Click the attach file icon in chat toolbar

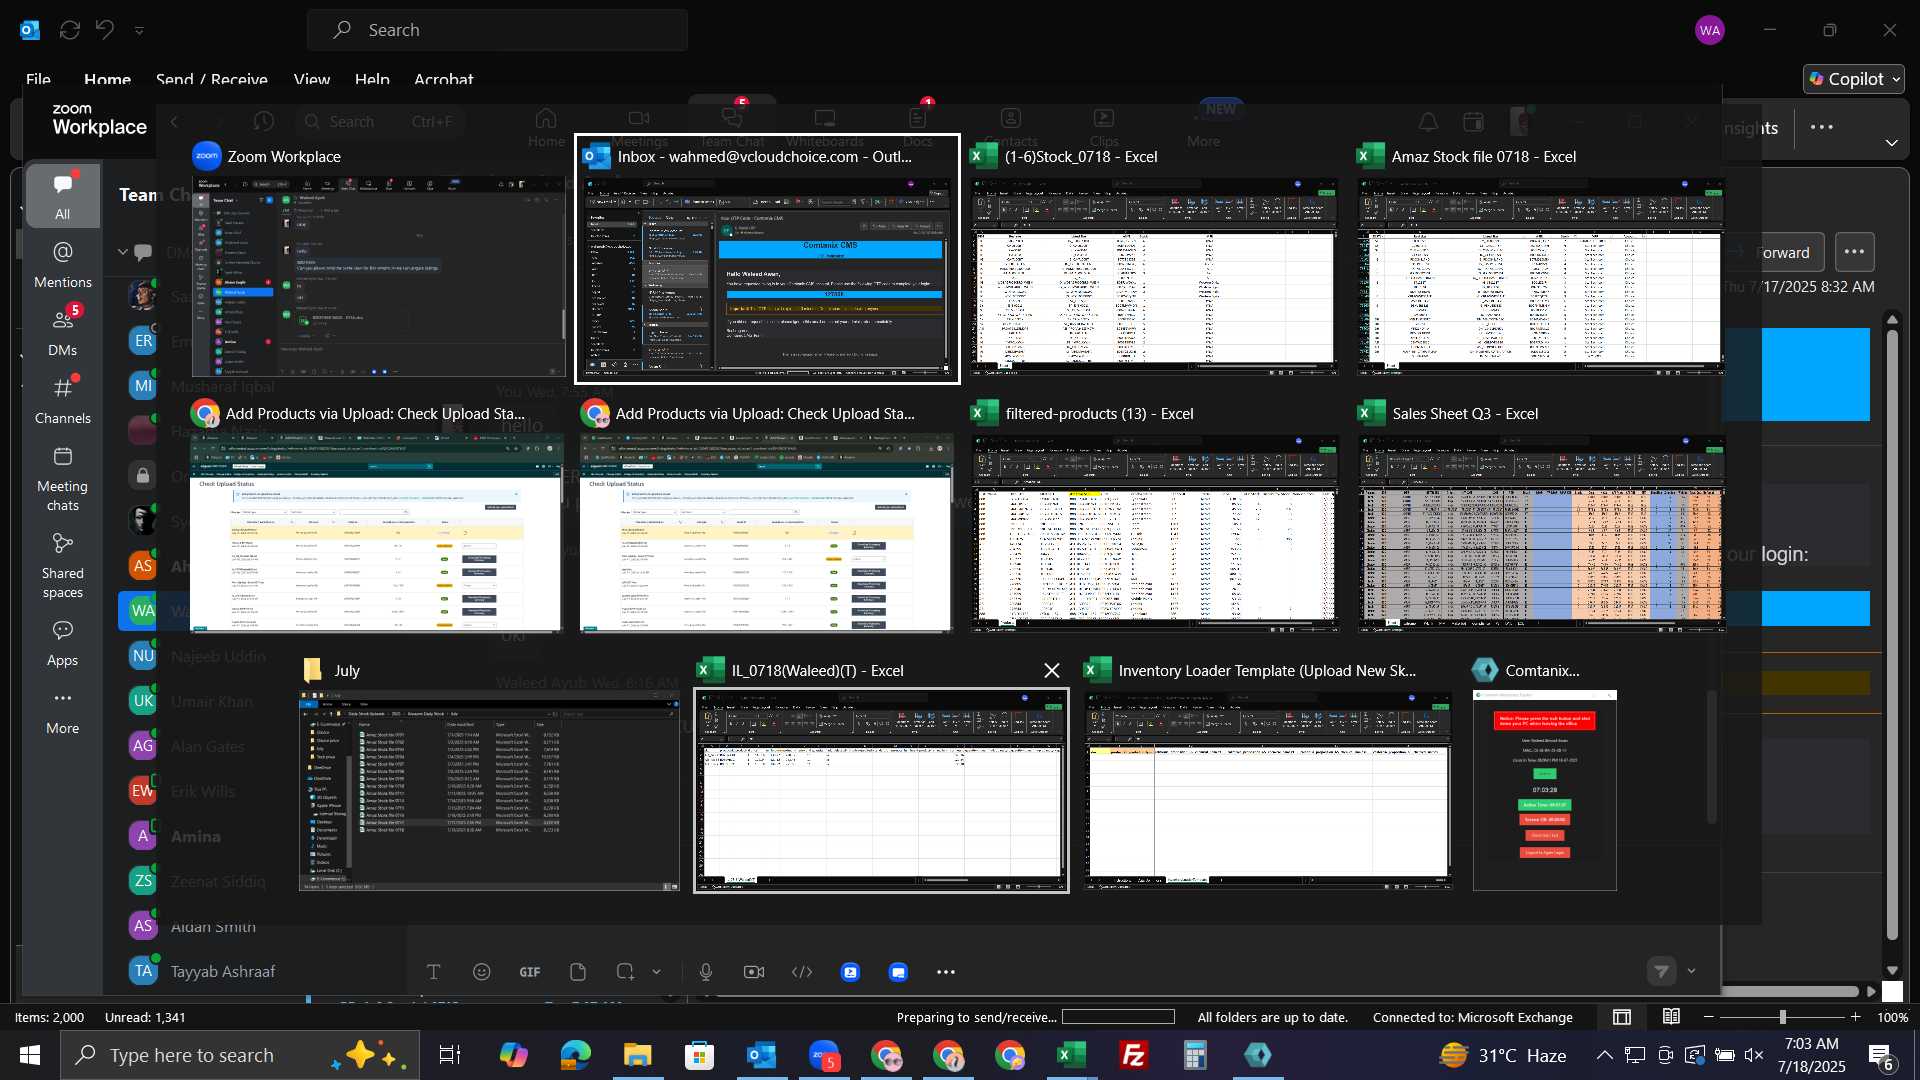(x=578, y=972)
